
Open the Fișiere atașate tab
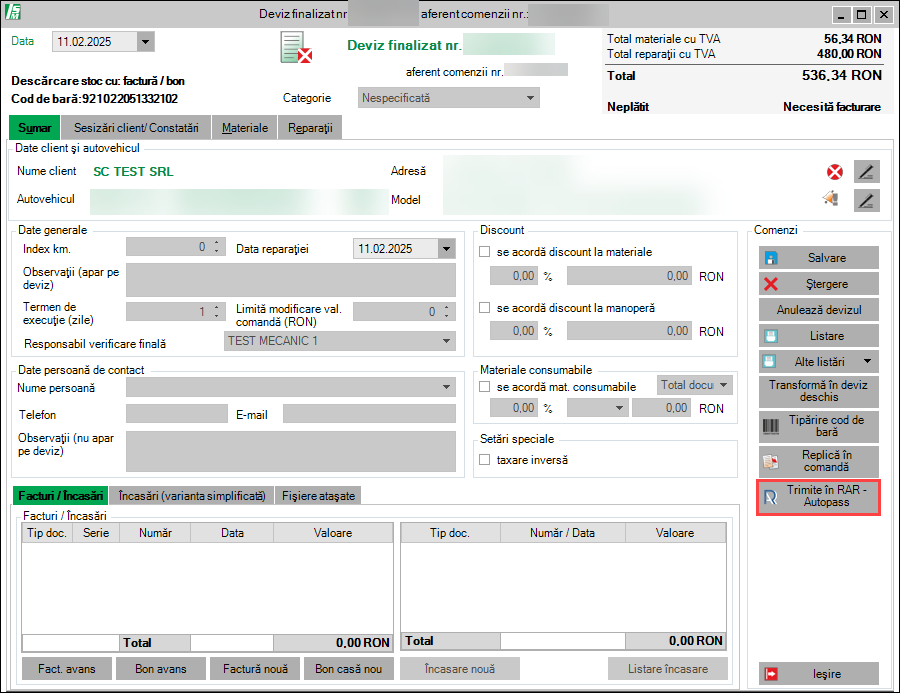pos(318,495)
